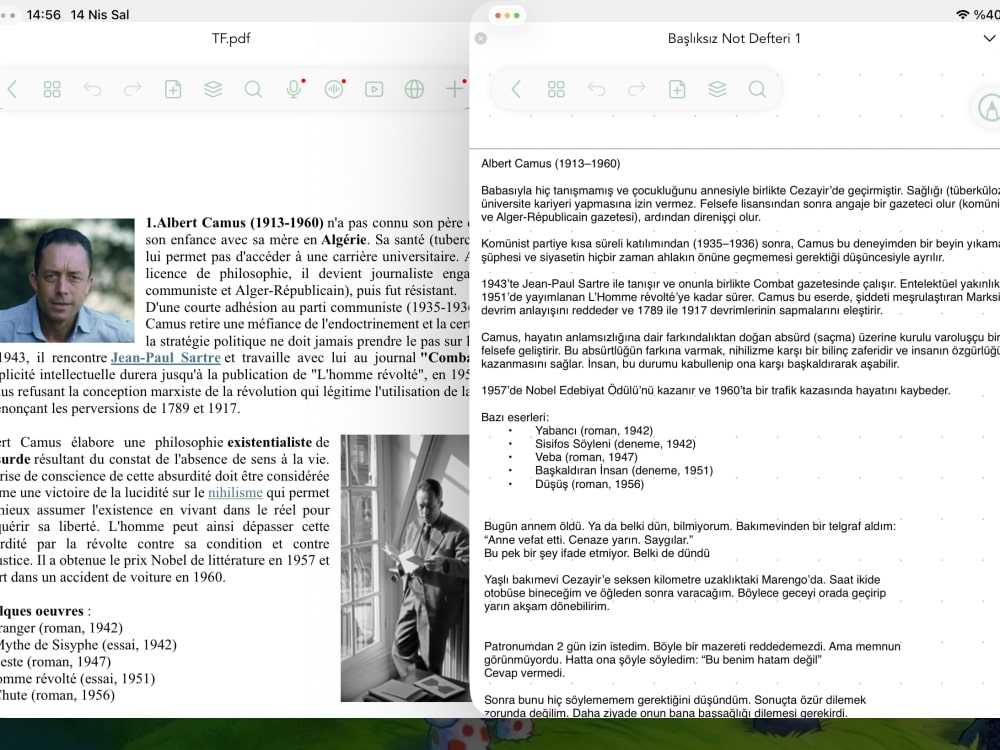Tap the Başlıksız Not Defteri 1 title
The image size is (1000, 750).
click(x=734, y=38)
